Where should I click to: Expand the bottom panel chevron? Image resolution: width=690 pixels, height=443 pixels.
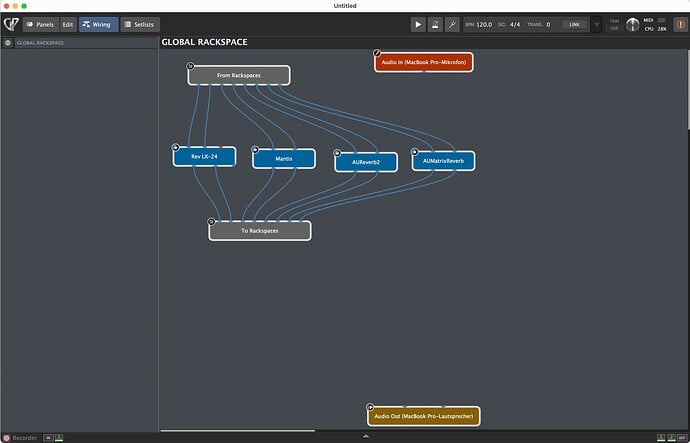(x=365, y=438)
